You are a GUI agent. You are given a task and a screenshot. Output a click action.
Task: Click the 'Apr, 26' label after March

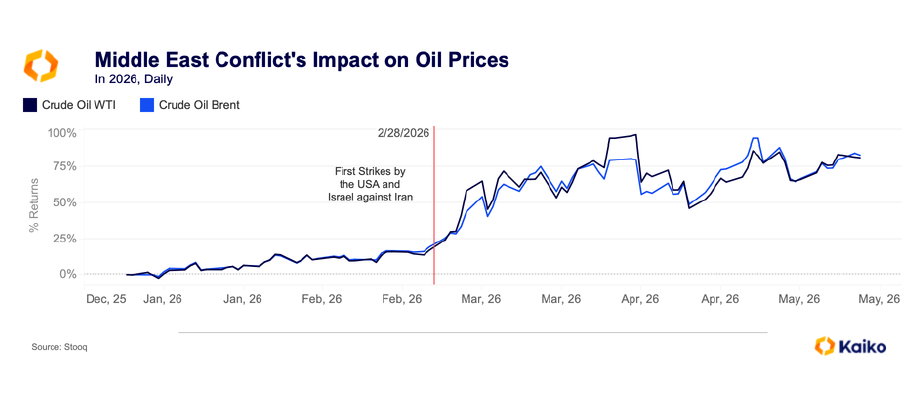(x=641, y=299)
